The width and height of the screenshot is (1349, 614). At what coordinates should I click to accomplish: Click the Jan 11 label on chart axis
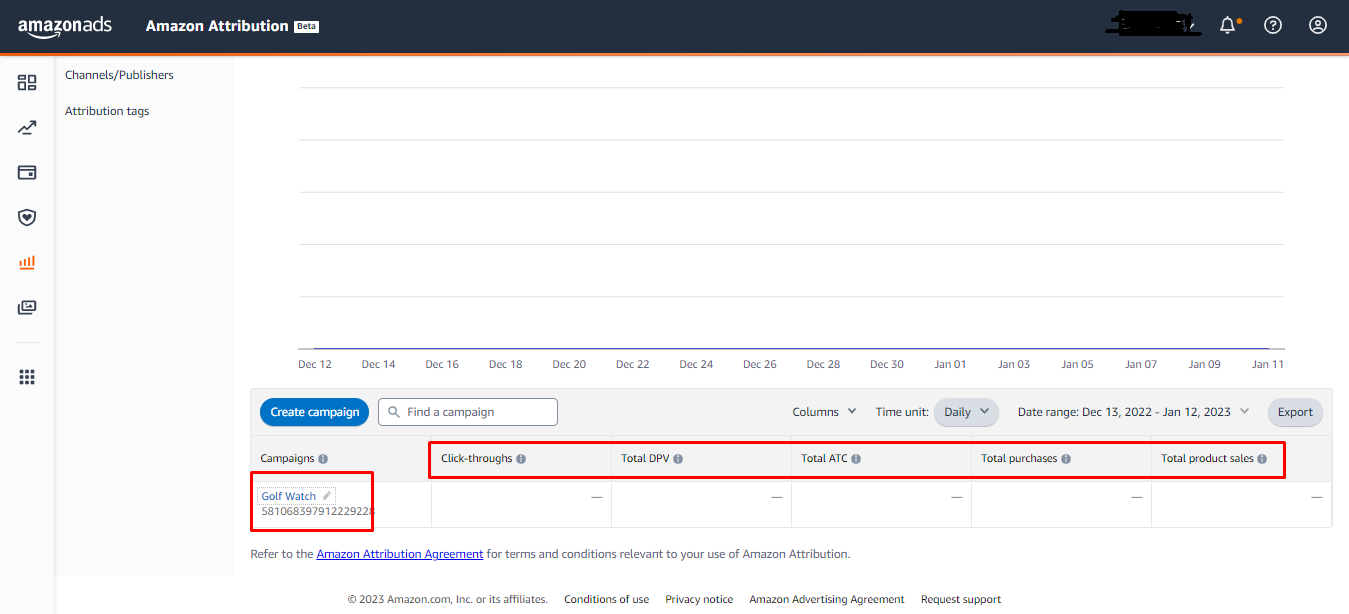1268,365
